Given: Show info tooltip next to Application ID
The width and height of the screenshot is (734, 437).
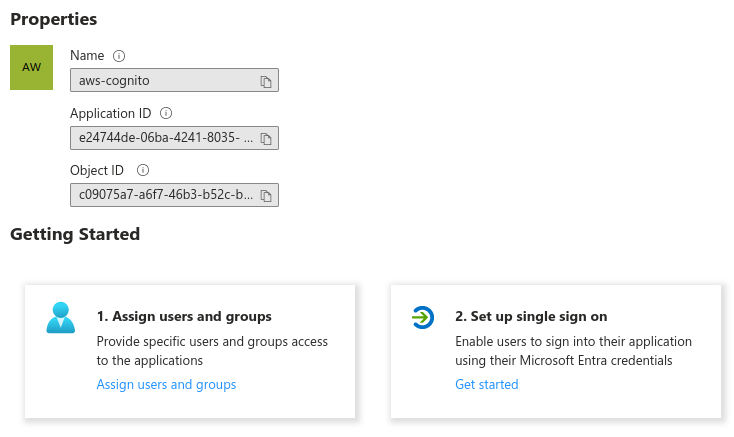Looking at the screenshot, I should pos(166,113).
